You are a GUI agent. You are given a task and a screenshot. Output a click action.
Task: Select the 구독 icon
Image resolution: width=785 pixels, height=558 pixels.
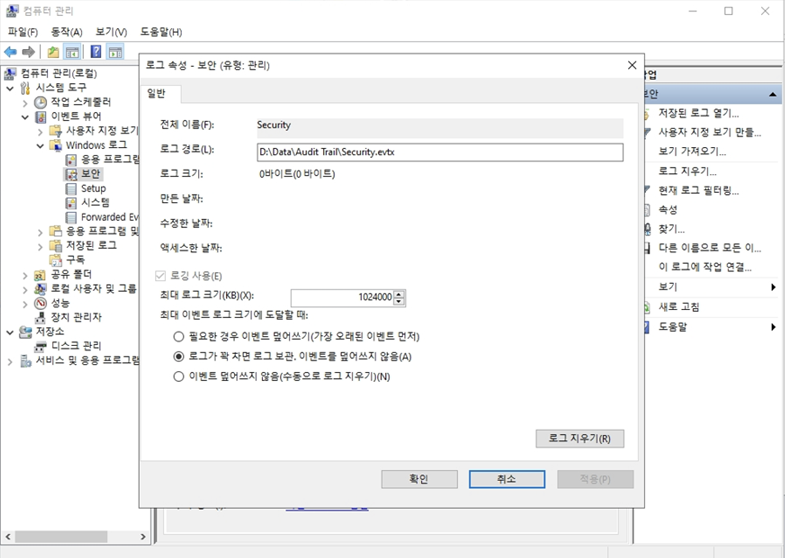(x=56, y=260)
